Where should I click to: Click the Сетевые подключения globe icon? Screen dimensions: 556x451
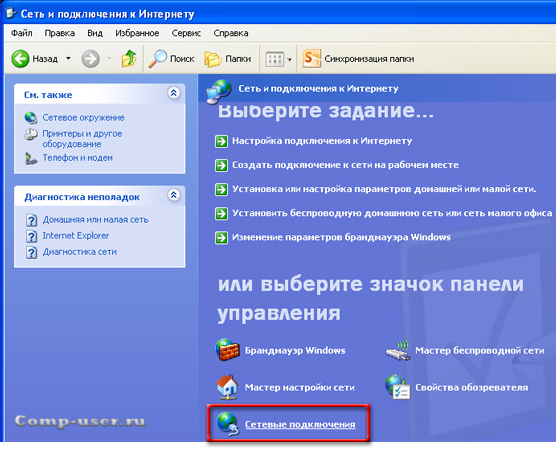pyautogui.click(x=227, y=424)
